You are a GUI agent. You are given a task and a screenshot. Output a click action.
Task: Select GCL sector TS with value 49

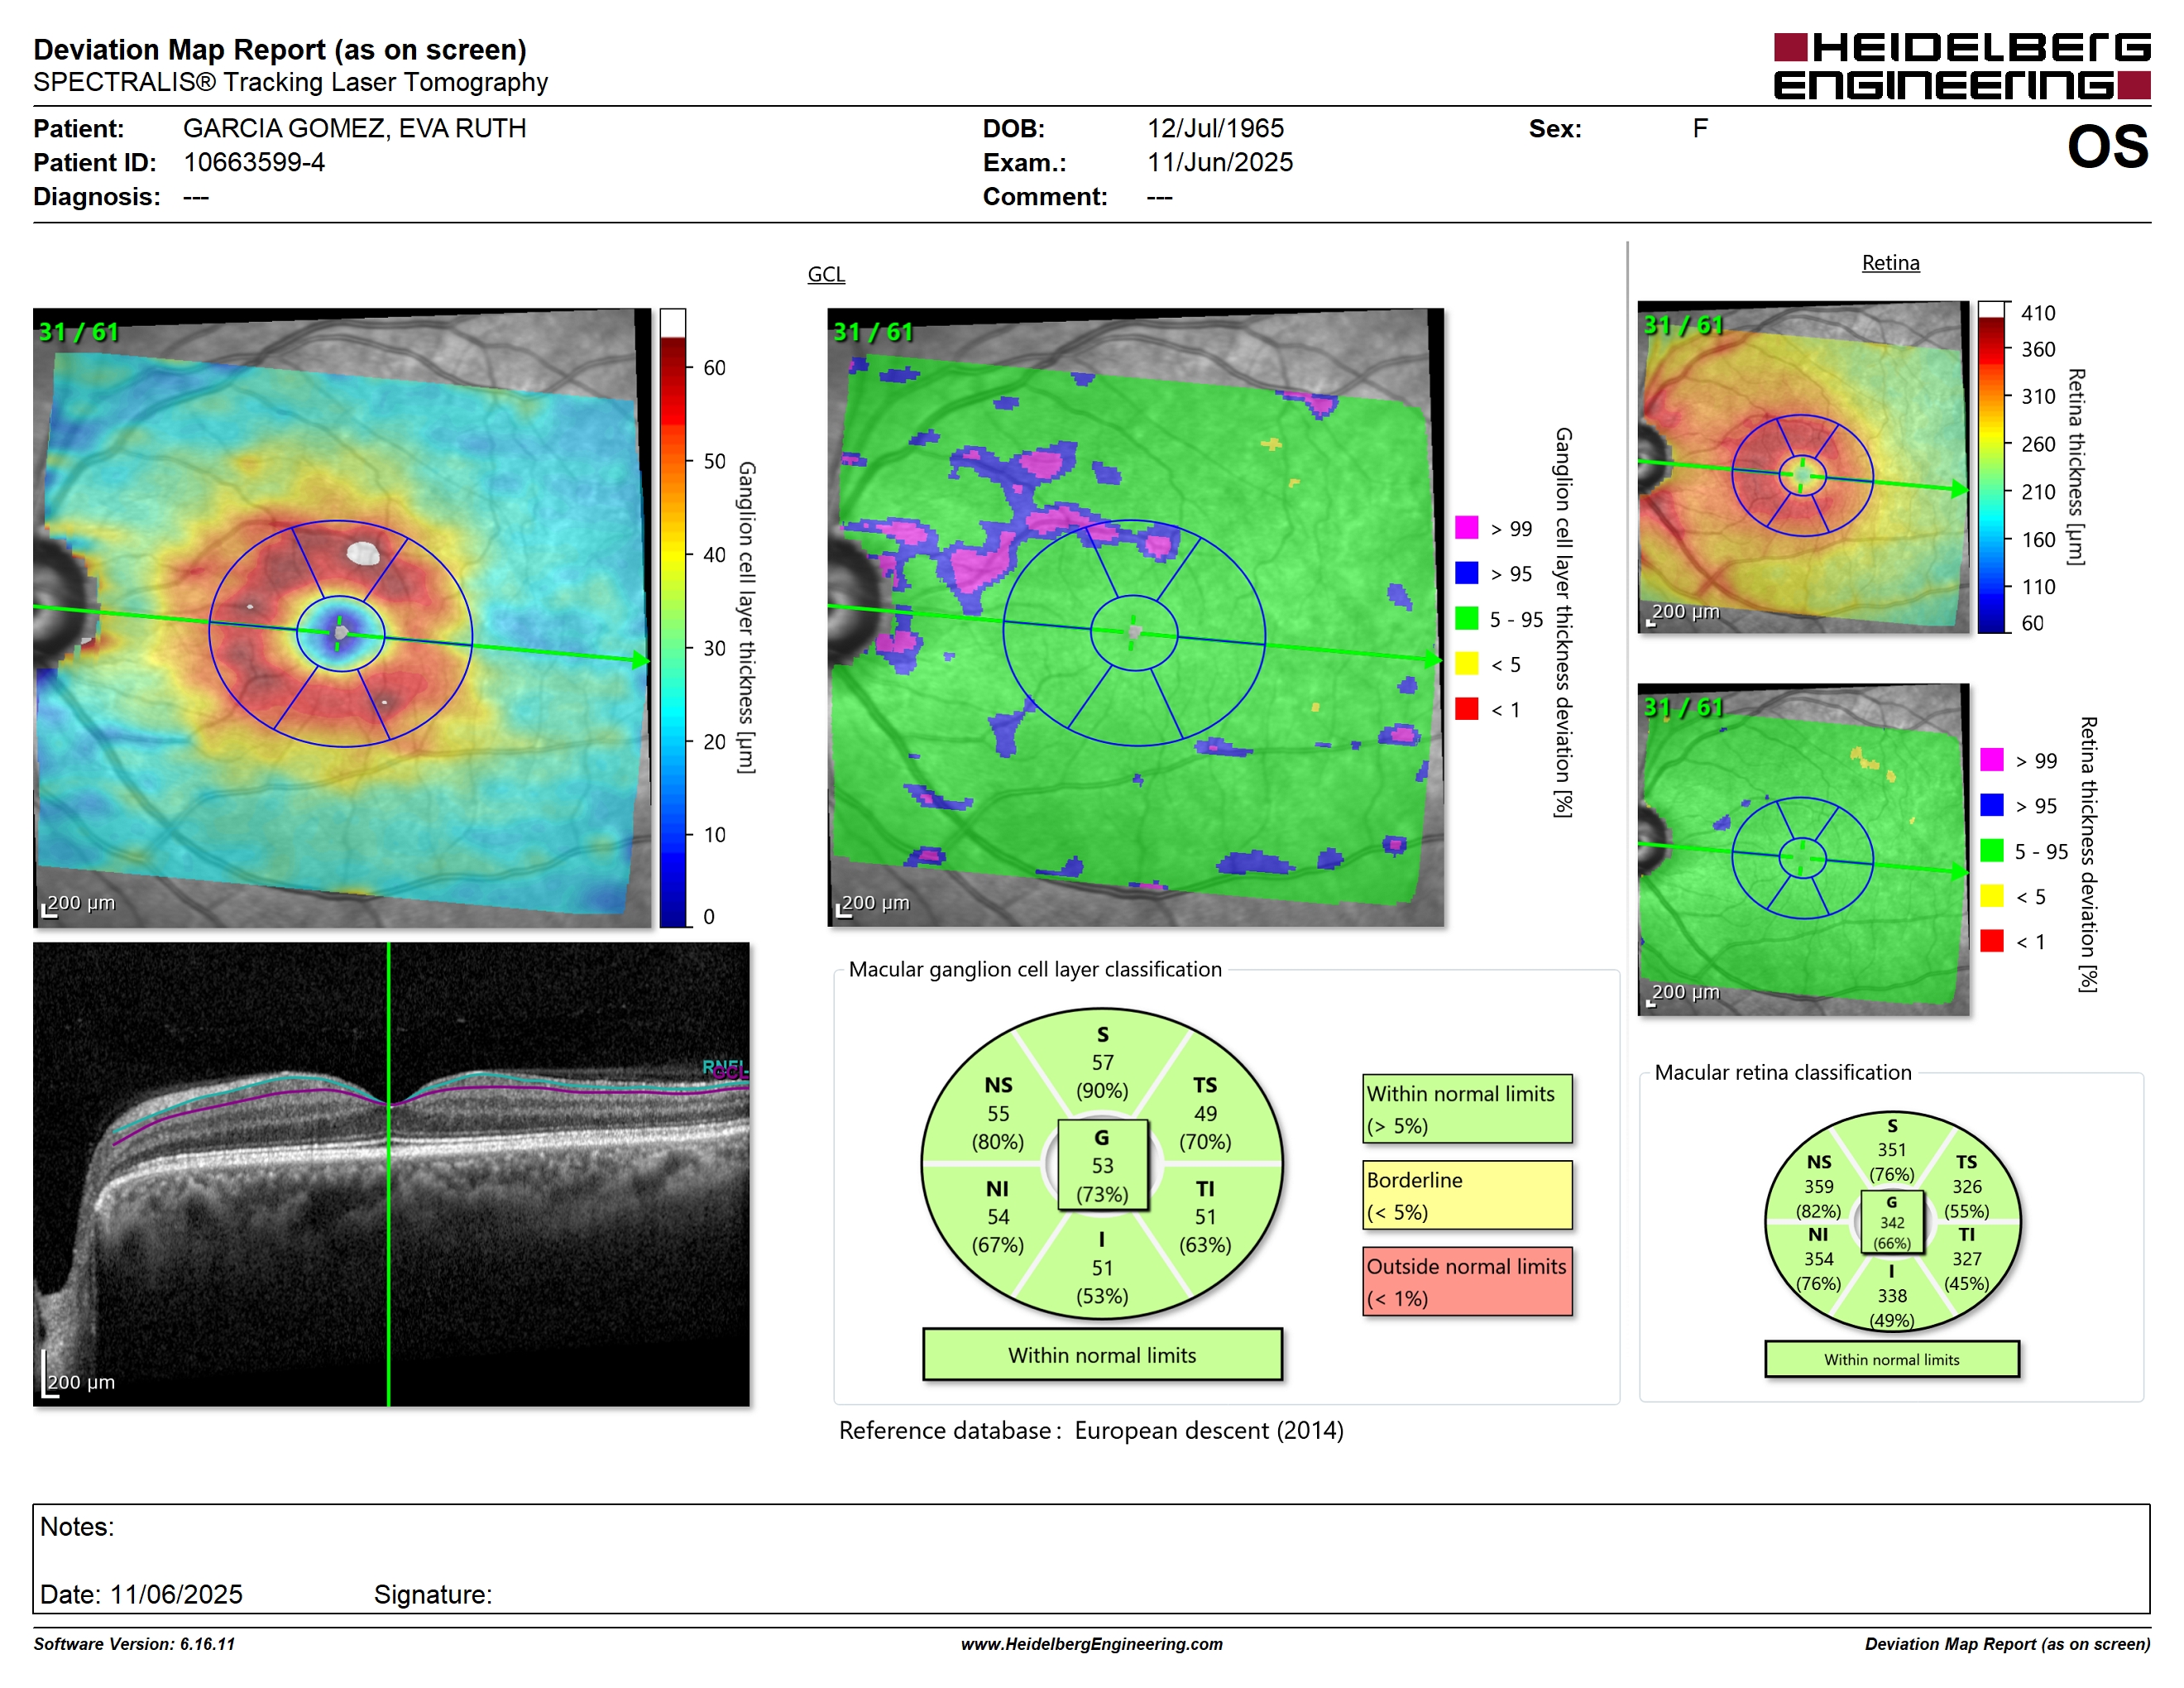(x=1205, y=1113)
